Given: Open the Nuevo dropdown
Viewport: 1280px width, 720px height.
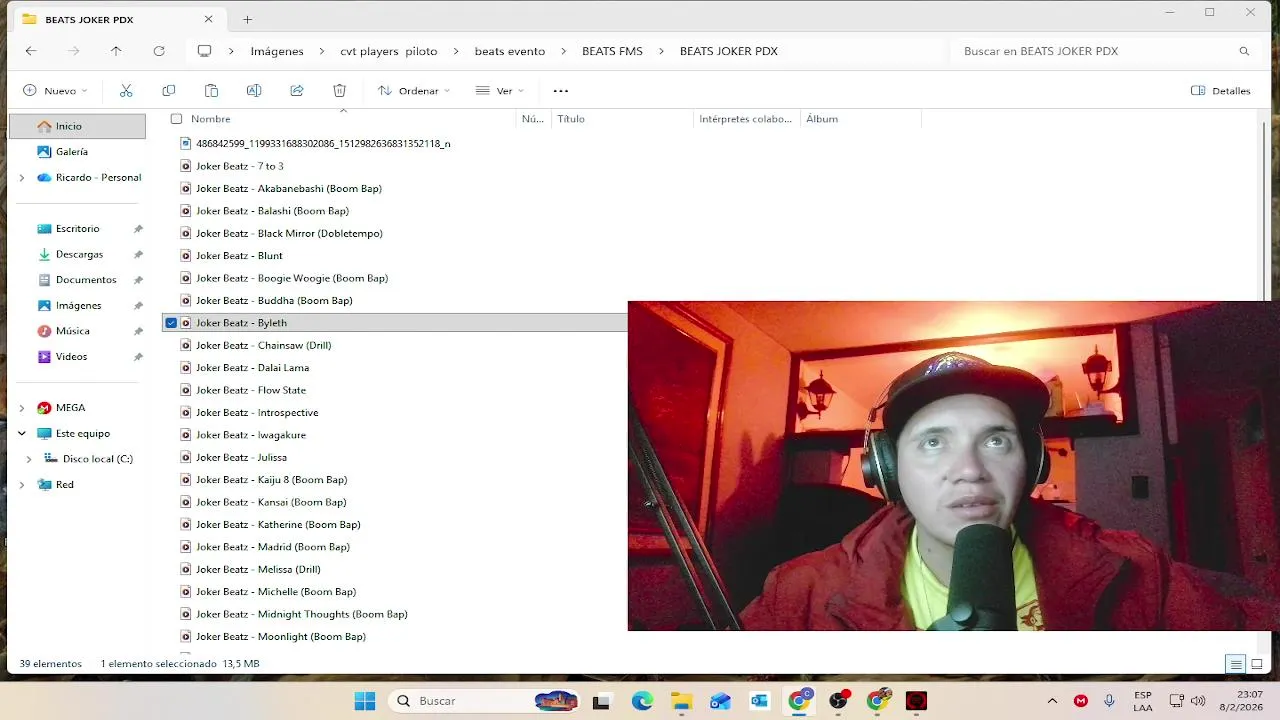Looking at the screenshot, I should pos(55,91).
